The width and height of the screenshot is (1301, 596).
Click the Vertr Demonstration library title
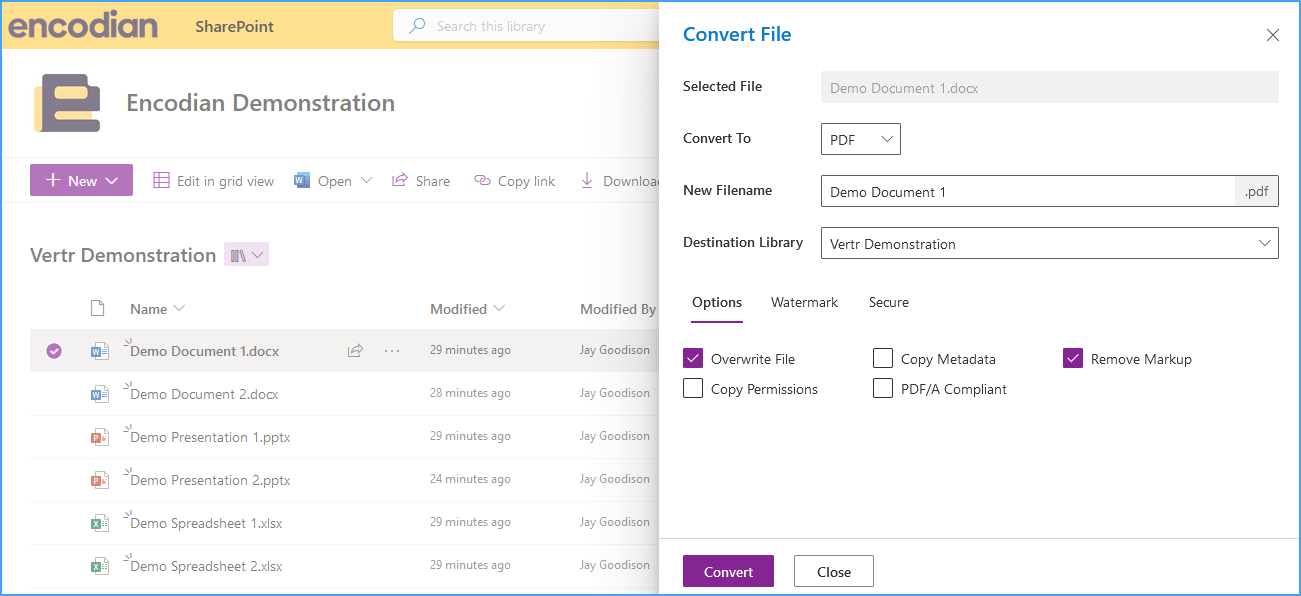pyautogui.click(x=123, y=255)
